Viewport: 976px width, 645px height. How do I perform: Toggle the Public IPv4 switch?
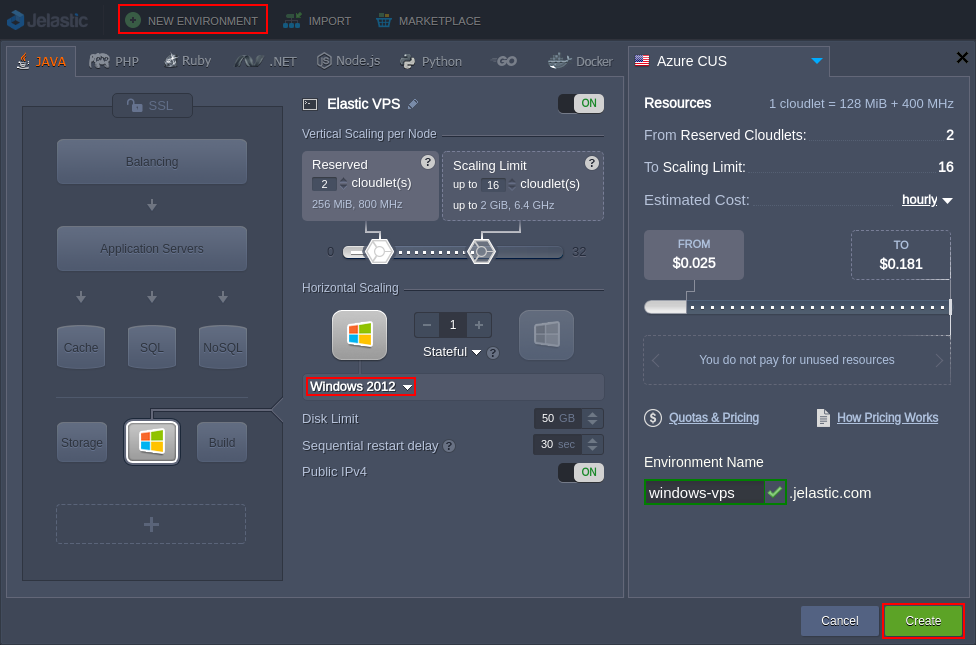pyautogui.click(x=581, y=472)
